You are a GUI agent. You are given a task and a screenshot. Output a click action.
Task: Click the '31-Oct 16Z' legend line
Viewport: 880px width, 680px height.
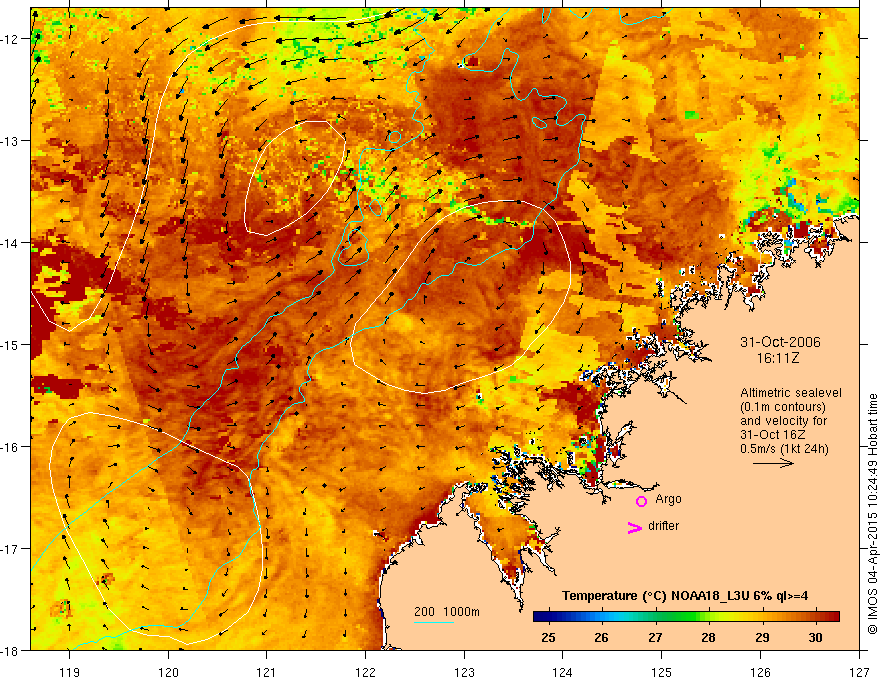click(772, 435)
